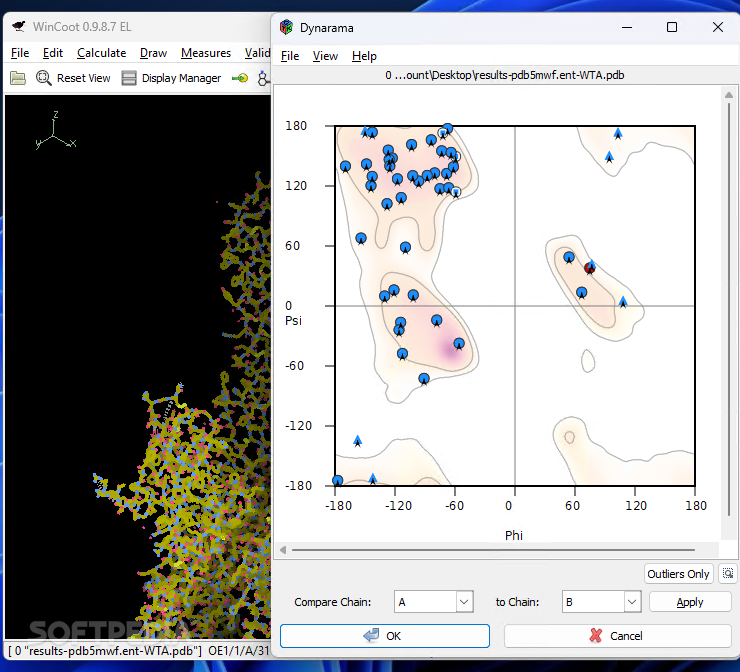Open WinCoot Draw menu
The image size is (740, 672).
(153, 53)
